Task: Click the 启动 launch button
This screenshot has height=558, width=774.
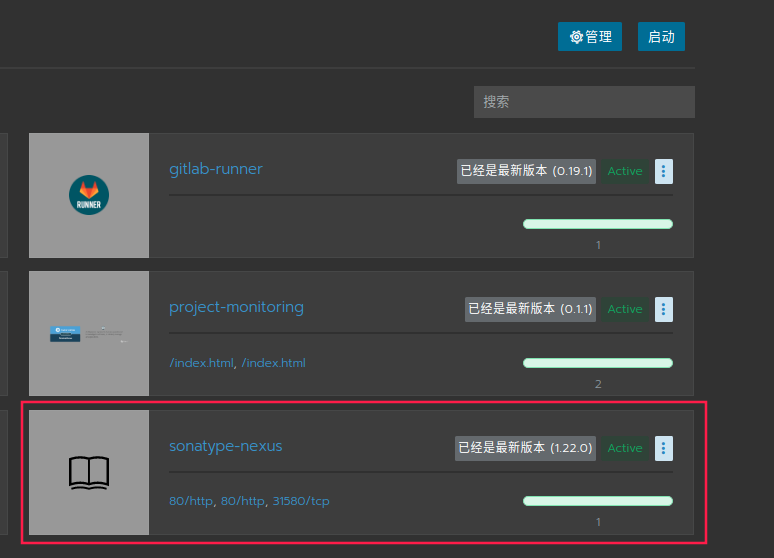Action: [661, 37]
